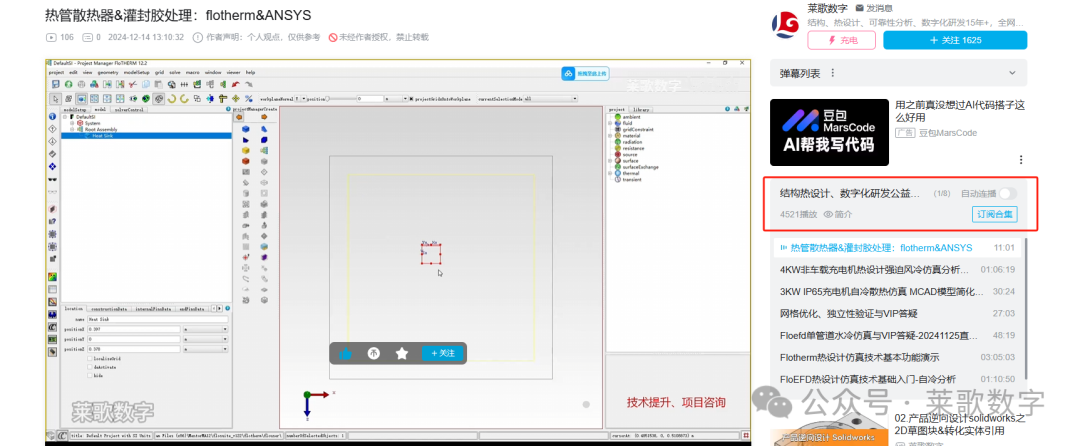The width and height of the screenshot is (1080, 446).
Task: Click the green circle icon in main toolbar
Action: coord(68,84)
